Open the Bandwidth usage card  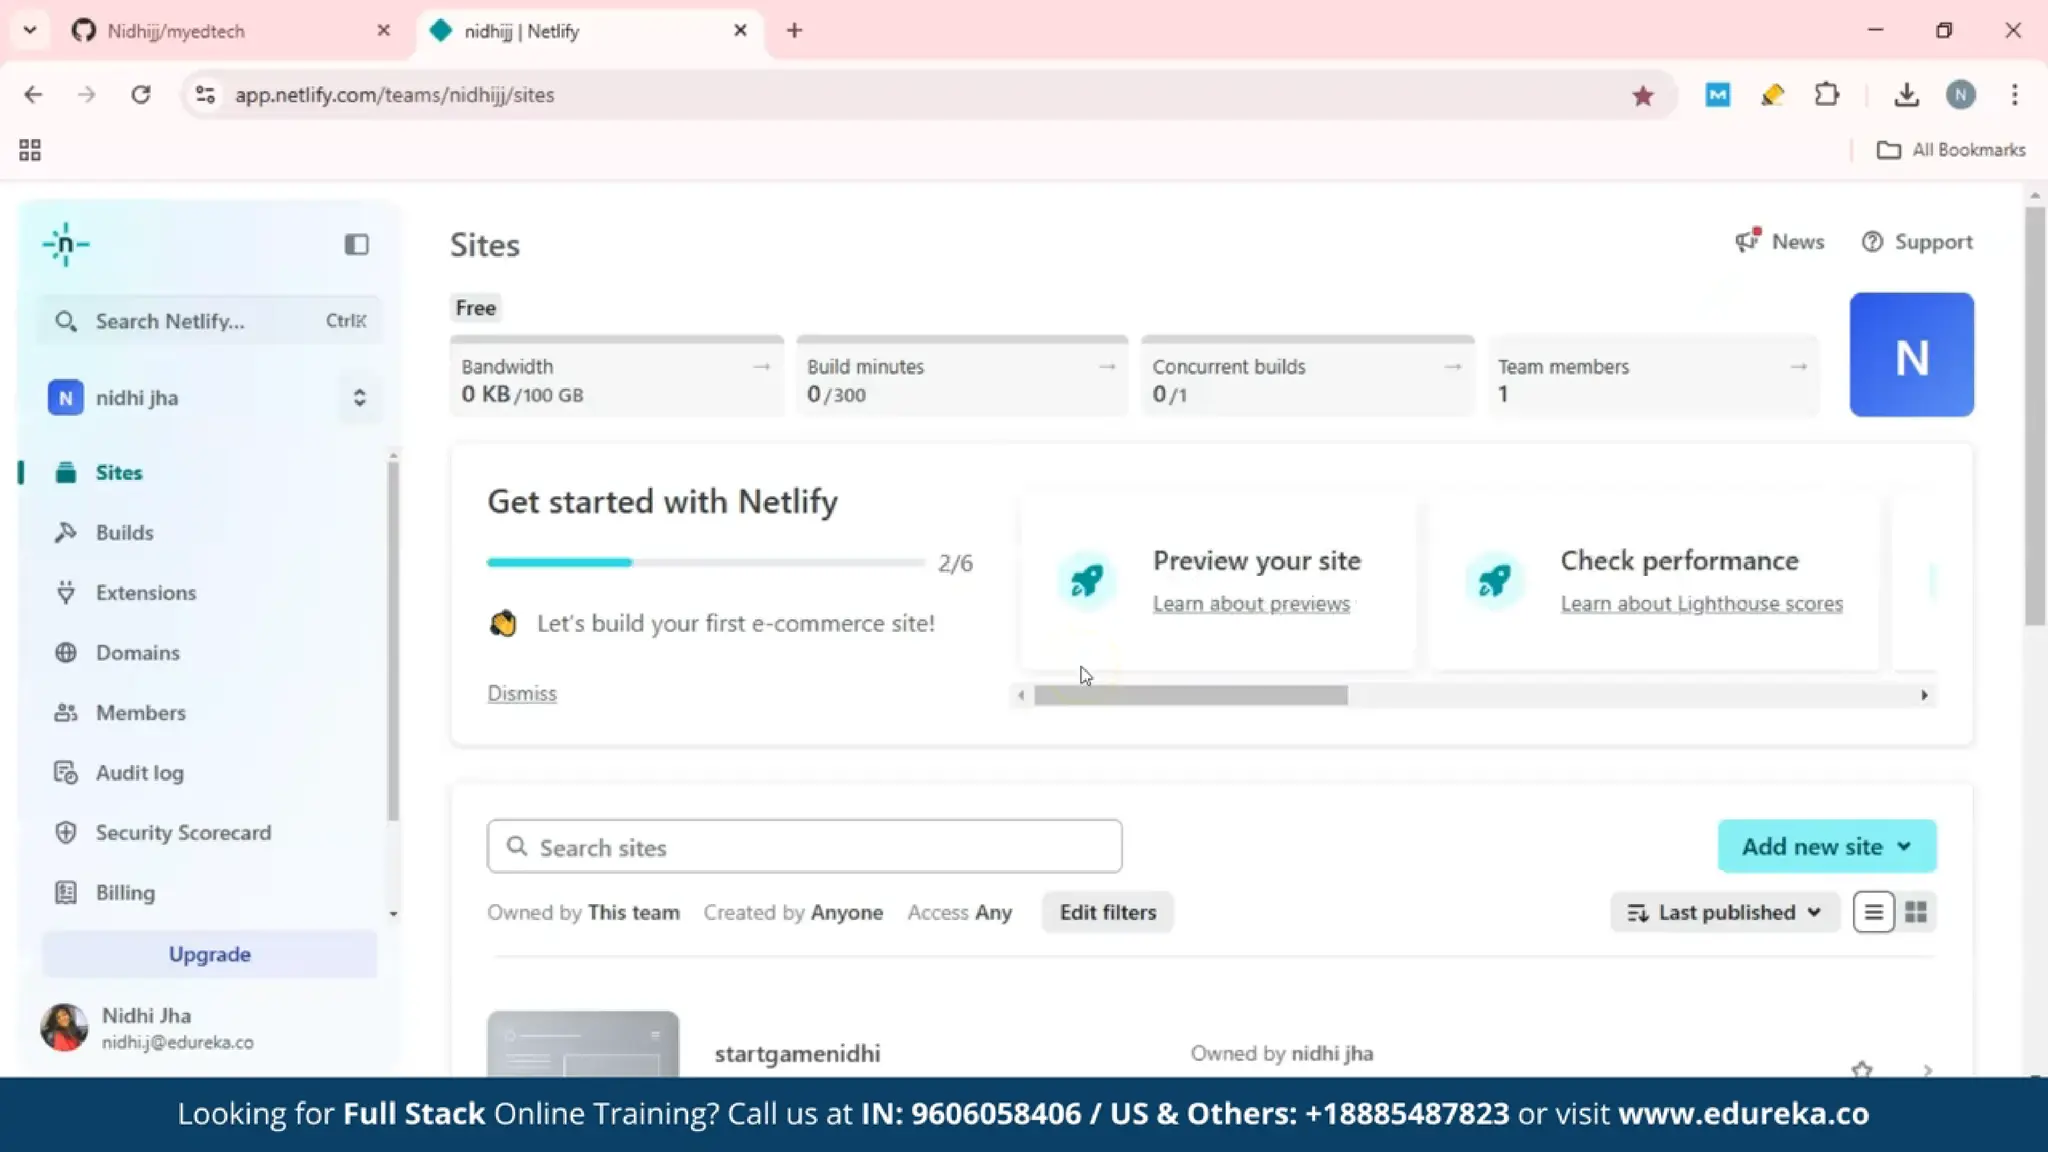pyautogui.click(x=617, y=377)
